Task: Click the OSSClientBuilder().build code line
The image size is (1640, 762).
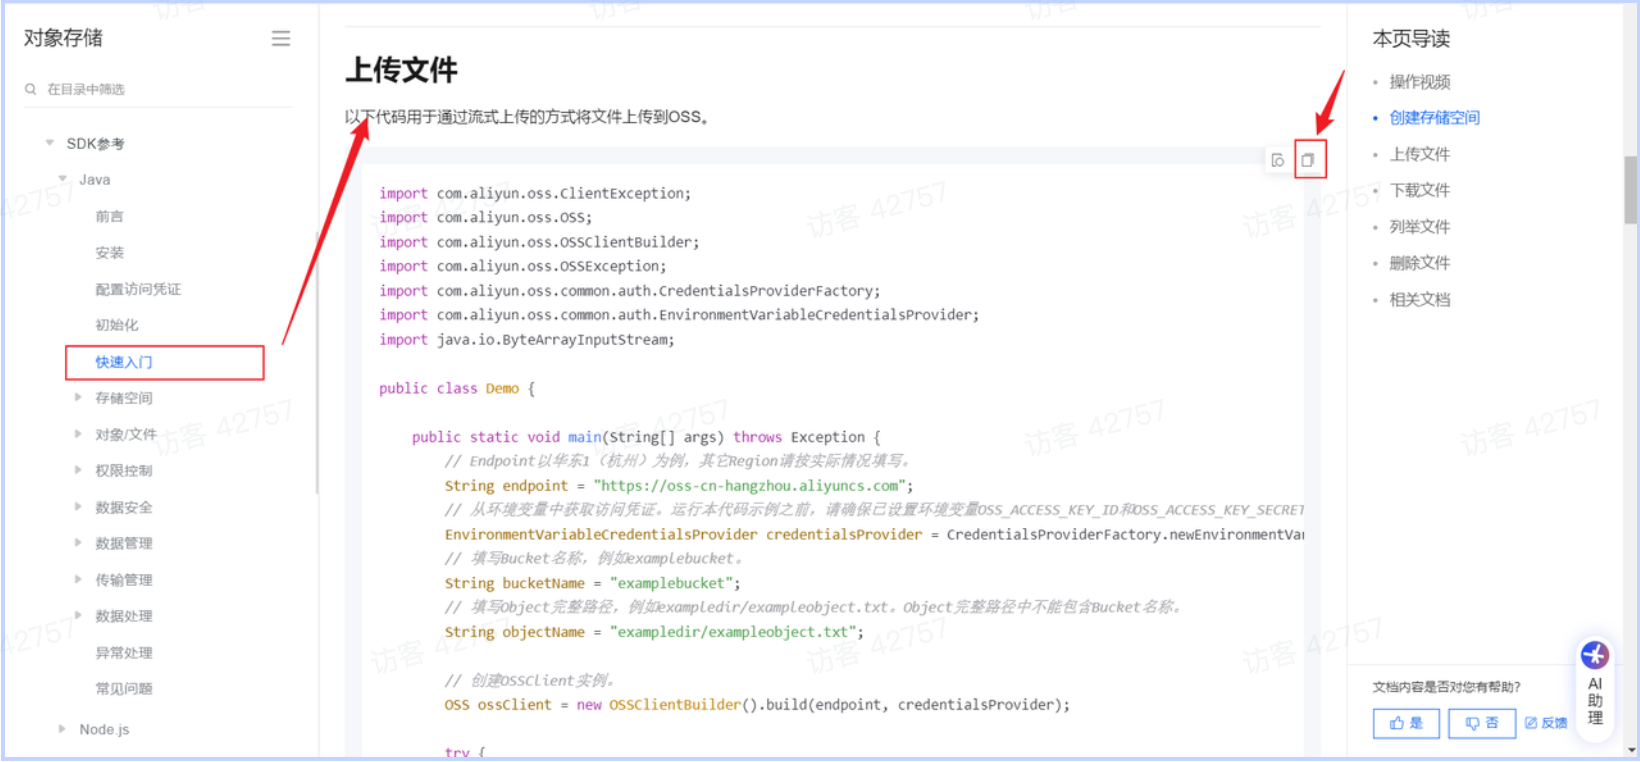Action: click(x=757, y=705)
